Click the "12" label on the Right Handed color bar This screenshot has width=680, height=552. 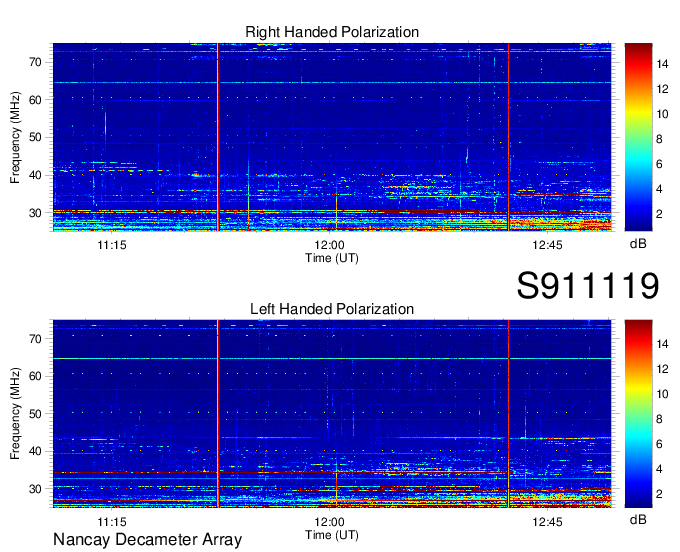(x=662, y=89)
